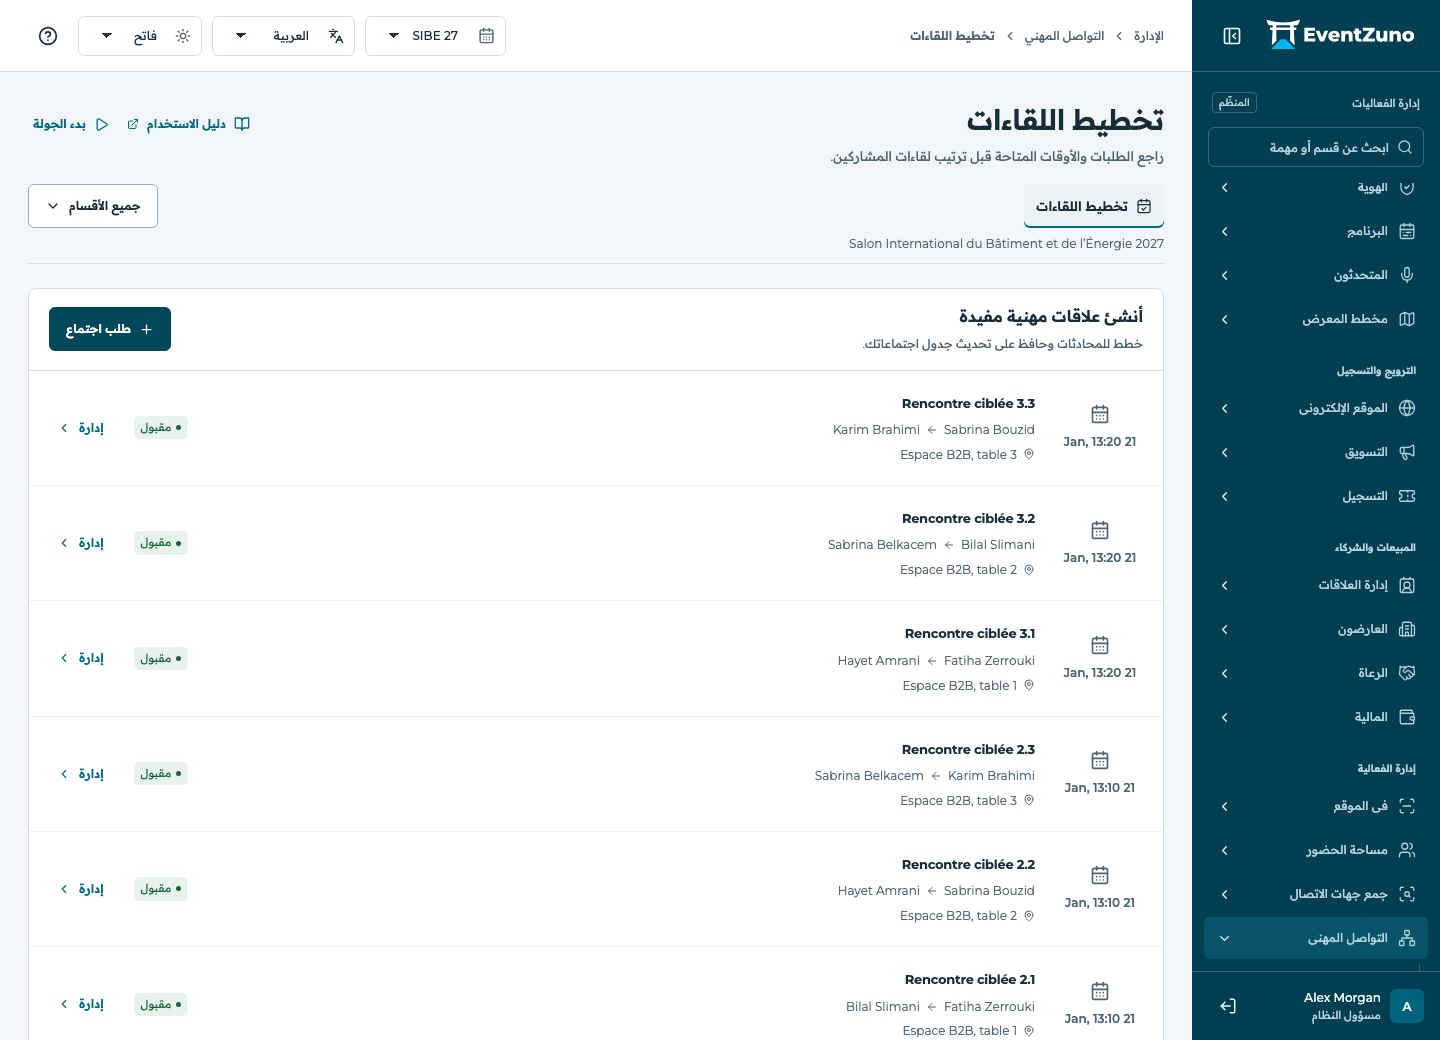This screenshot has height=1040, width=1440.
Task: Expand the الهوية sidebar section
Action: point(1316,187)
